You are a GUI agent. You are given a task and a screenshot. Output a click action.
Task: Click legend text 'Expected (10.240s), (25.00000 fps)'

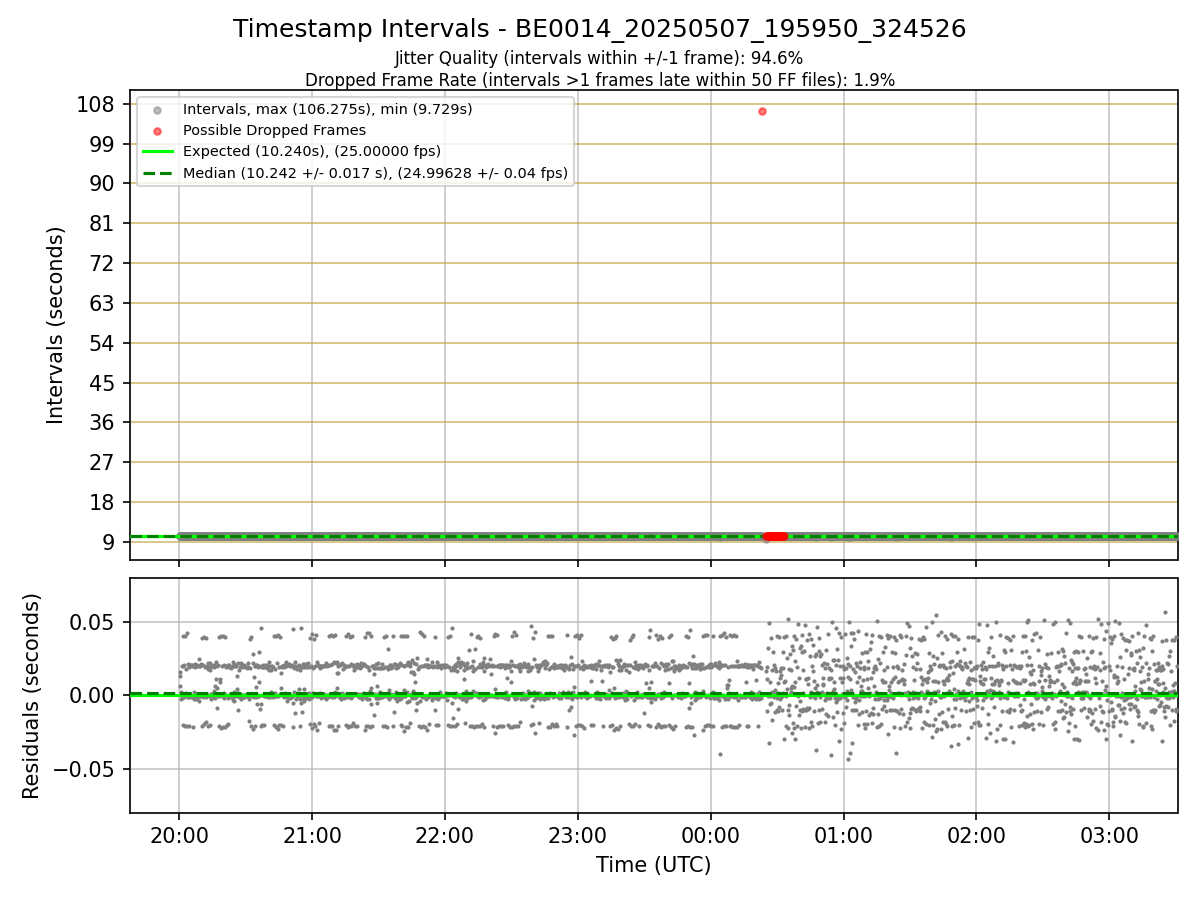click(x=312, y=152)
